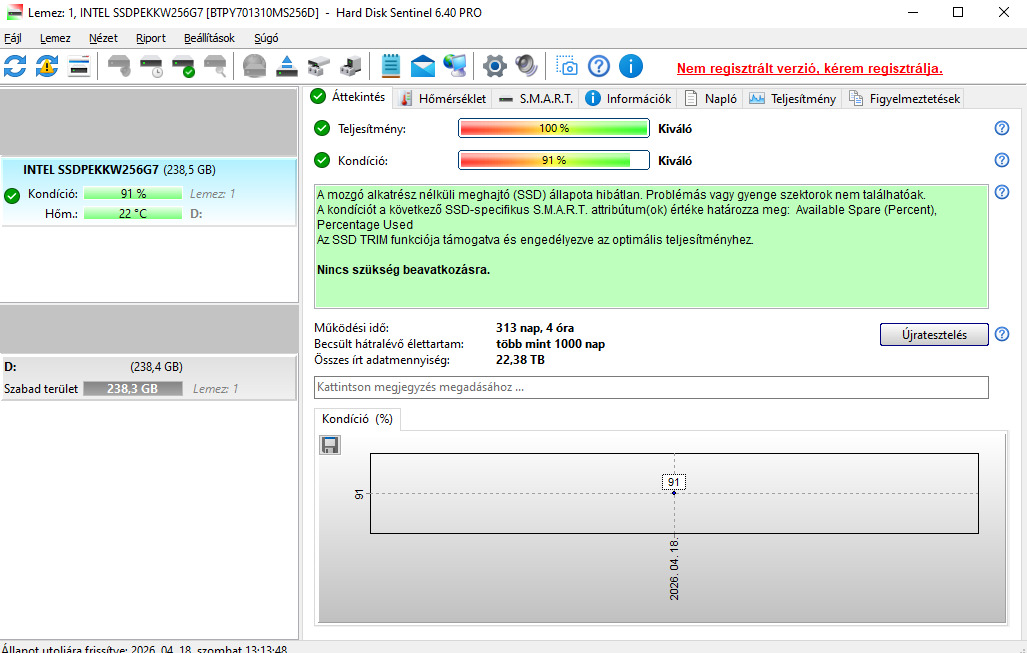Click help icon beside the Kondíció bar
This screenshot has height=653, width=1027.
tap(1001, 160)
